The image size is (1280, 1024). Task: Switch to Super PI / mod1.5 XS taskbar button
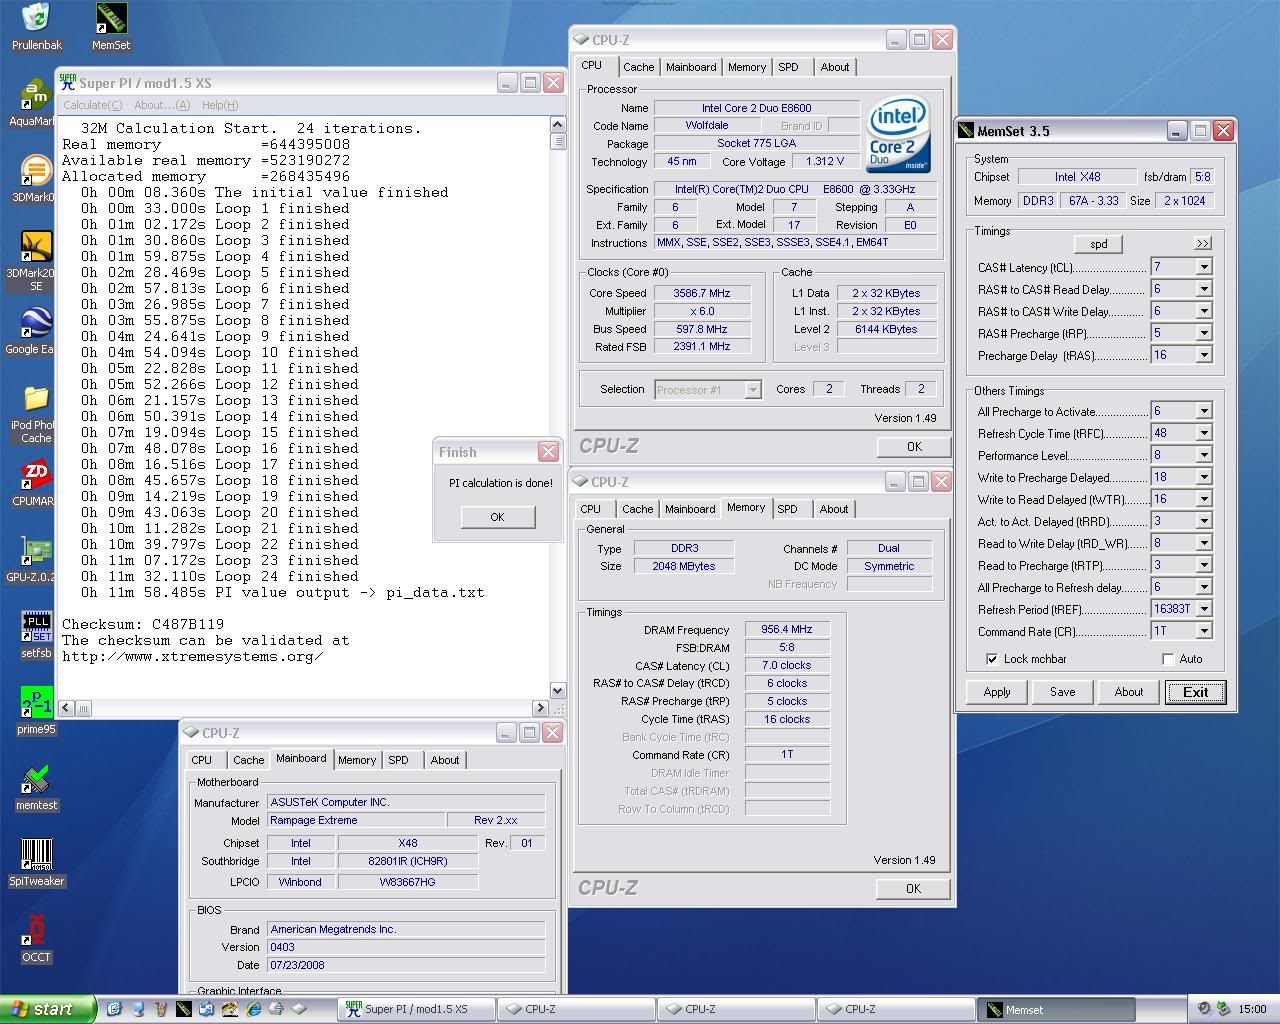pos(416,1009)
